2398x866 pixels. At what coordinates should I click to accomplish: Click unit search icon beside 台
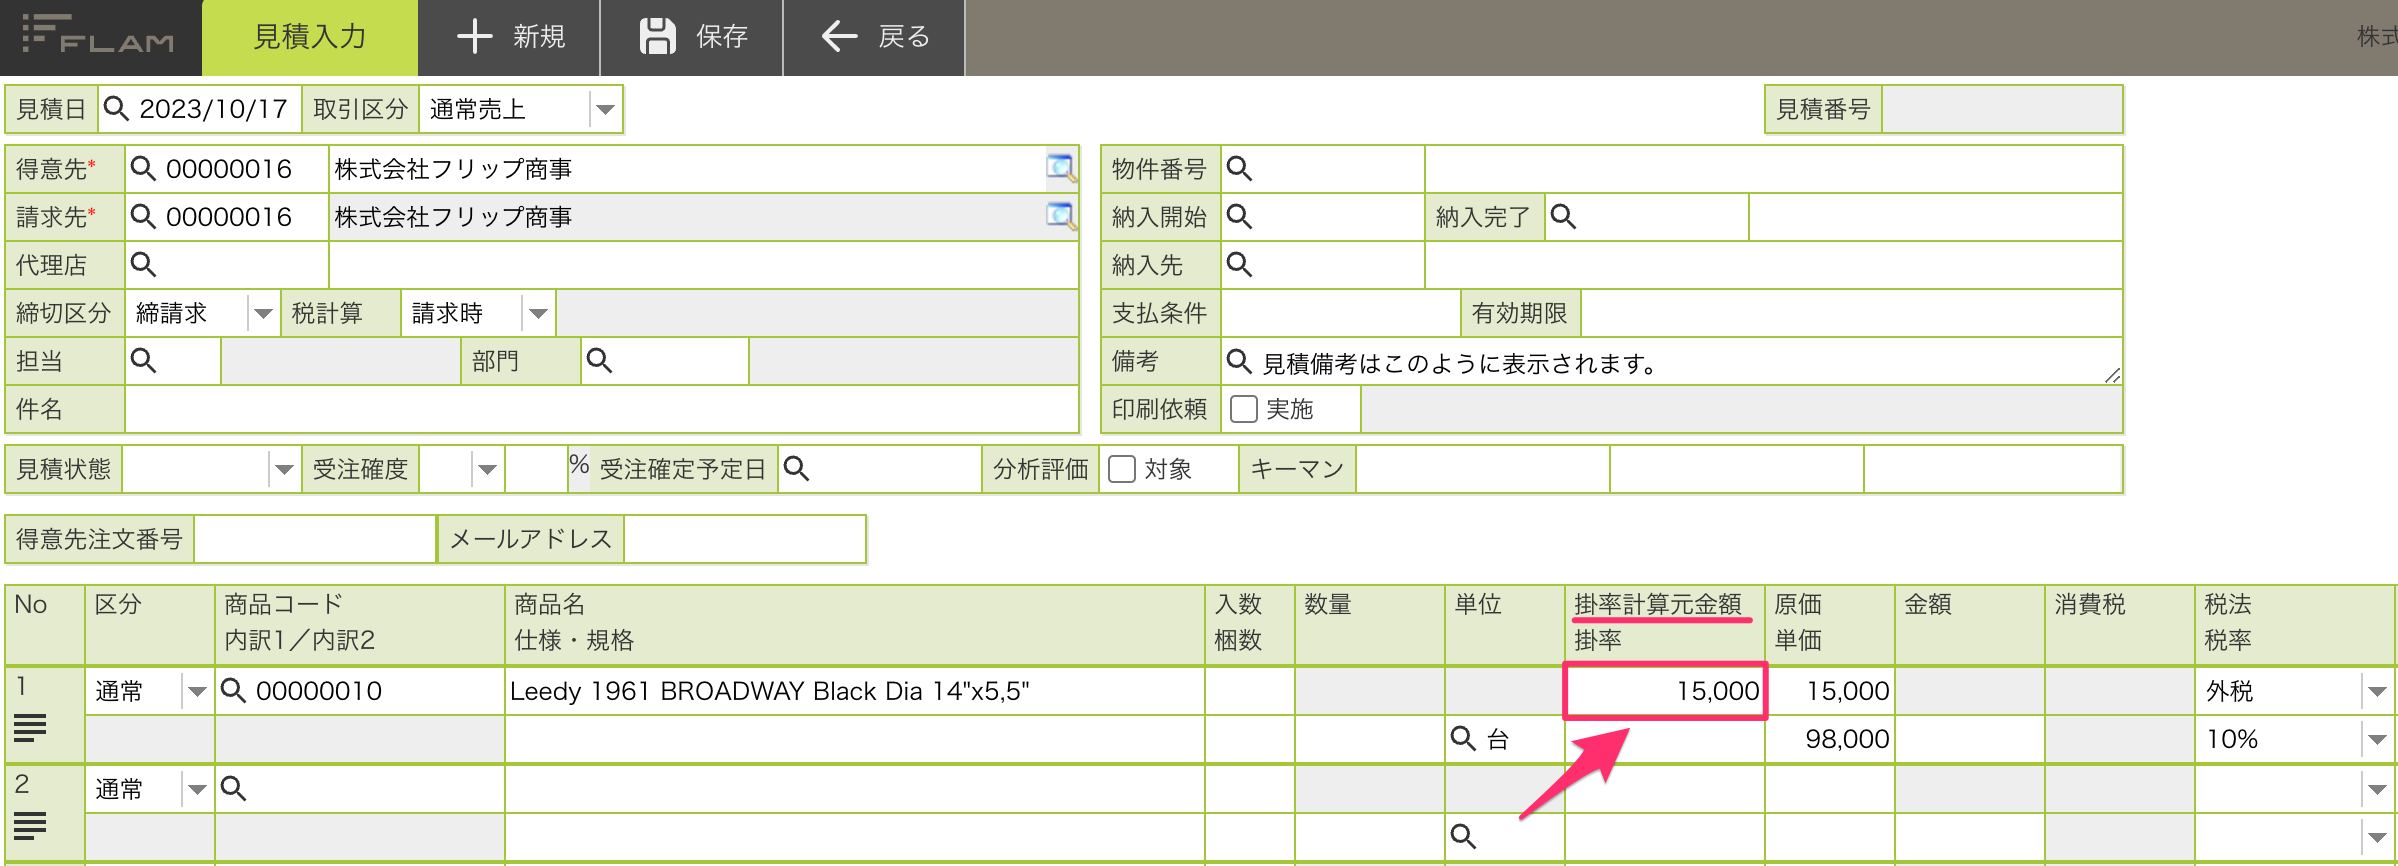pyautogui.click(x=1463, y=738)
